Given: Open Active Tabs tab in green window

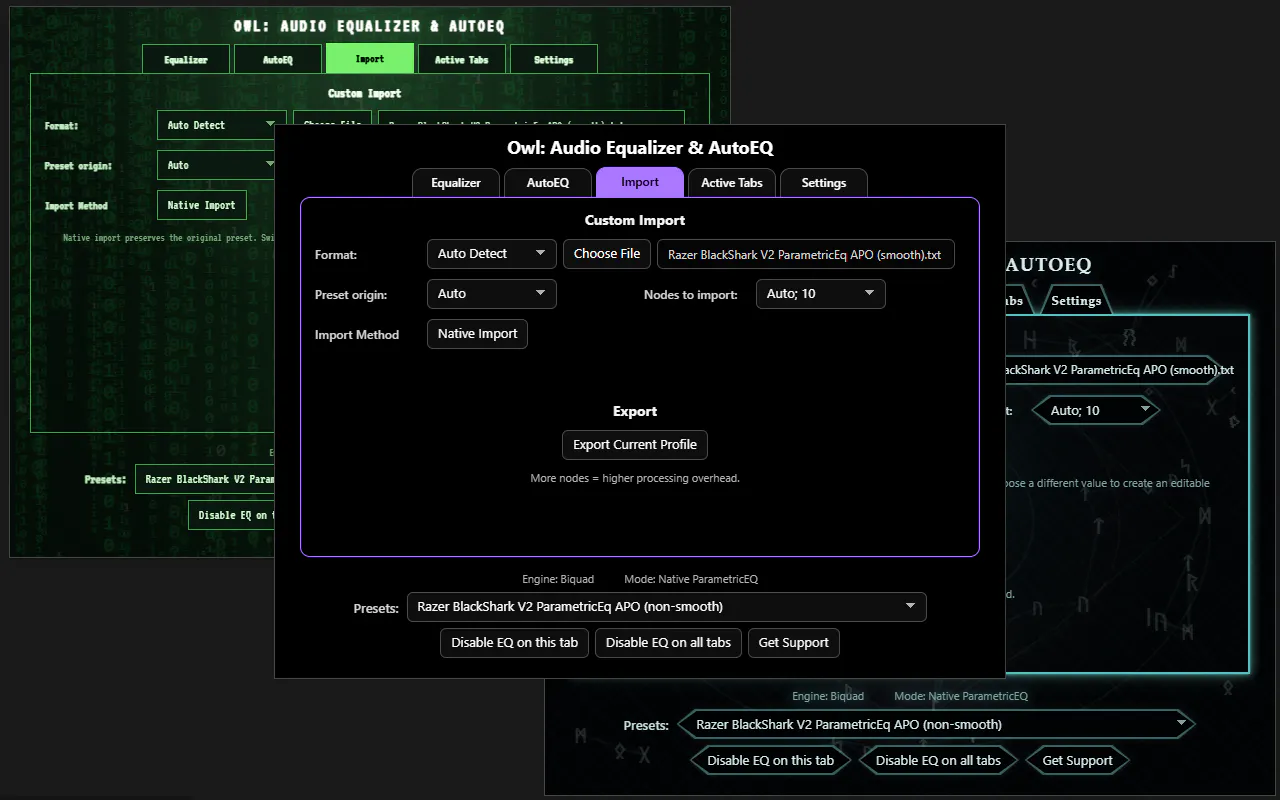Looking at the screenshot, I should 462,59.
